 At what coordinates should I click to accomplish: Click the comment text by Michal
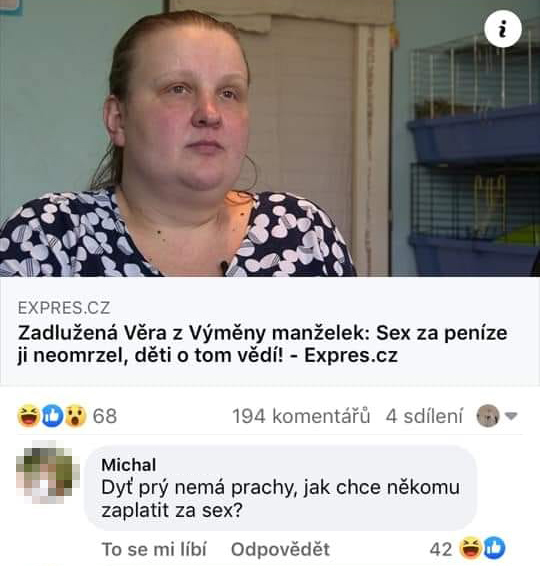pos(280,499)
